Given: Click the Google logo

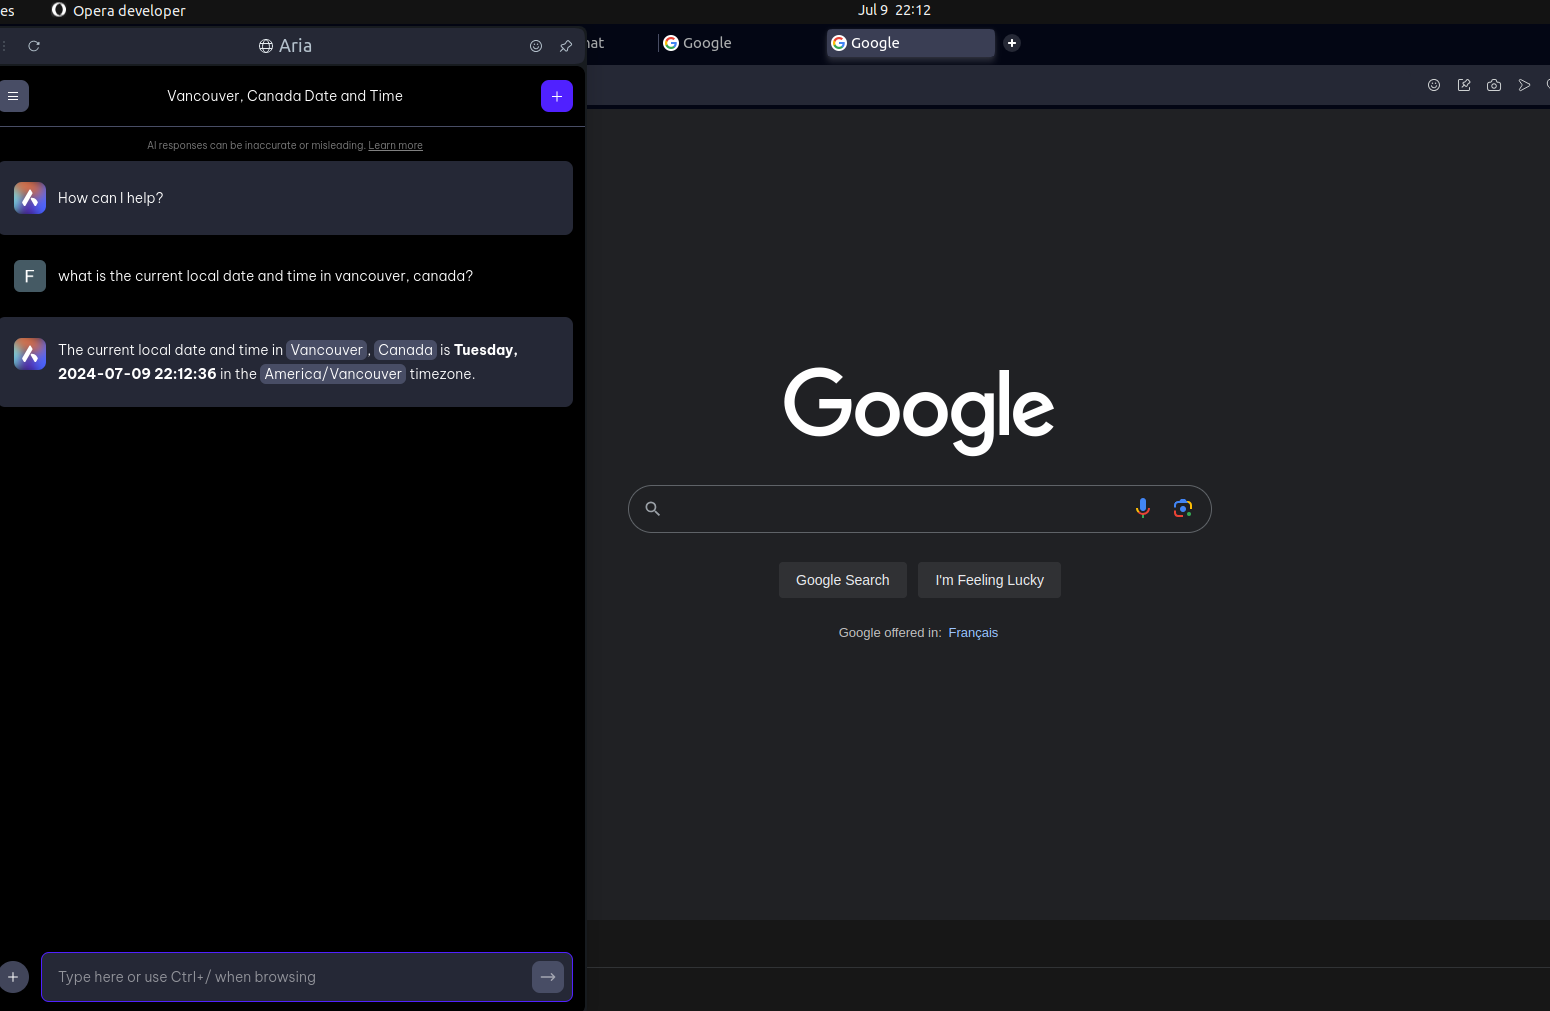Looking at the screenshot, I should (x=919, y=411).
